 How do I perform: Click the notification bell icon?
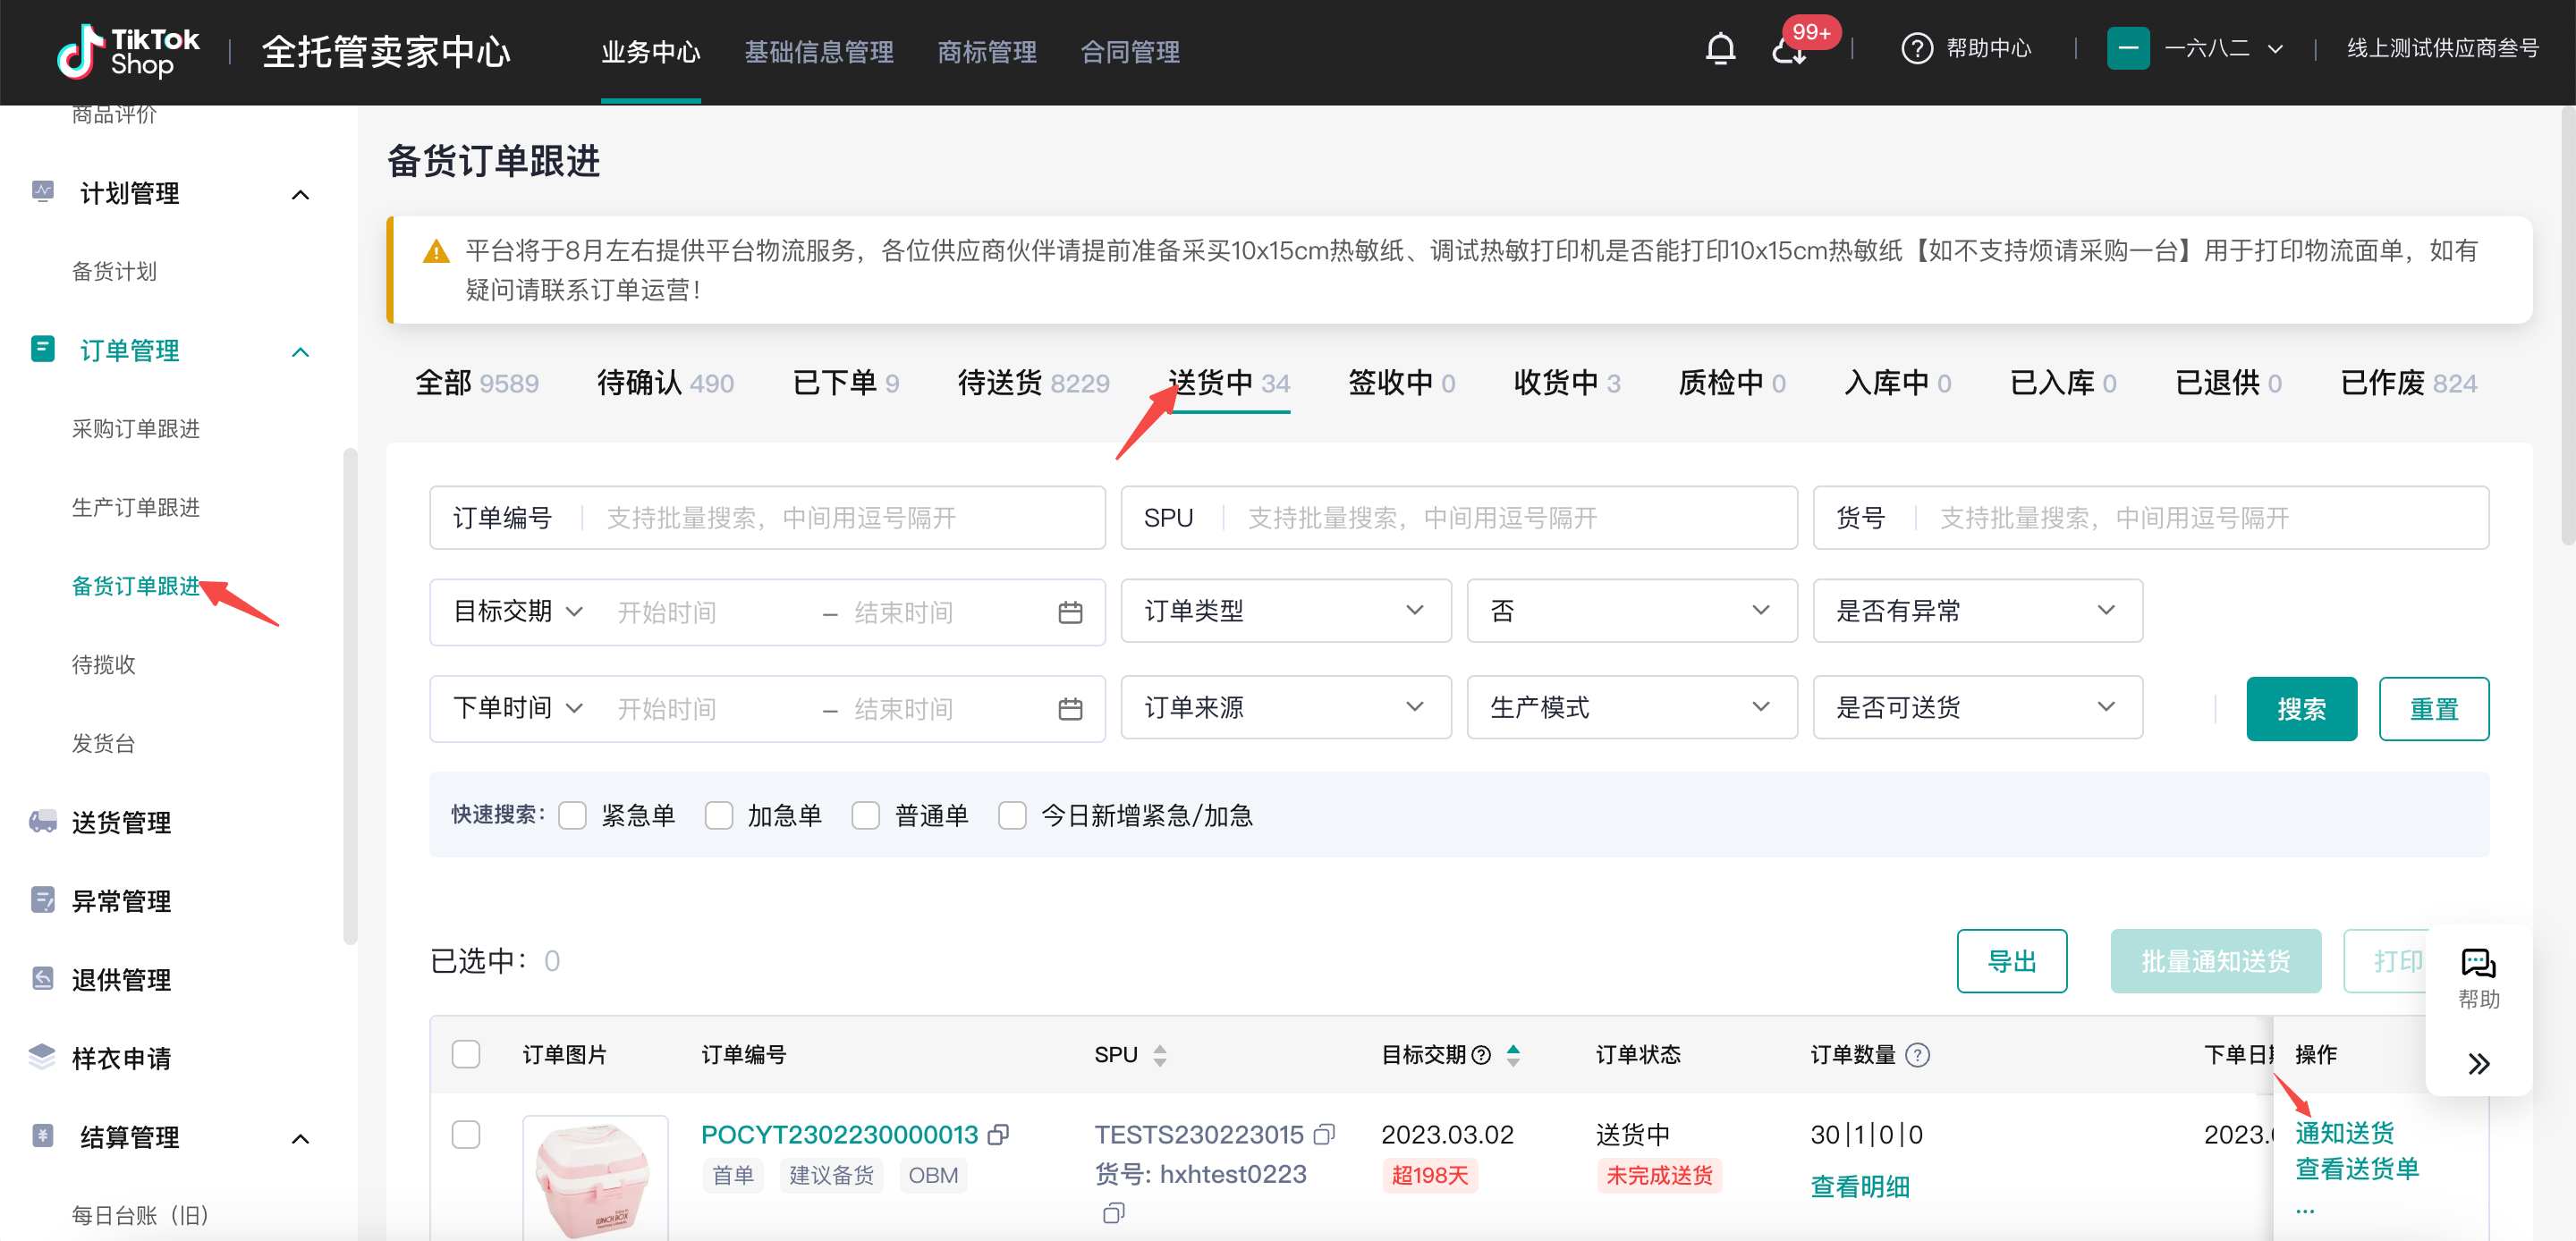[1720, 49]
